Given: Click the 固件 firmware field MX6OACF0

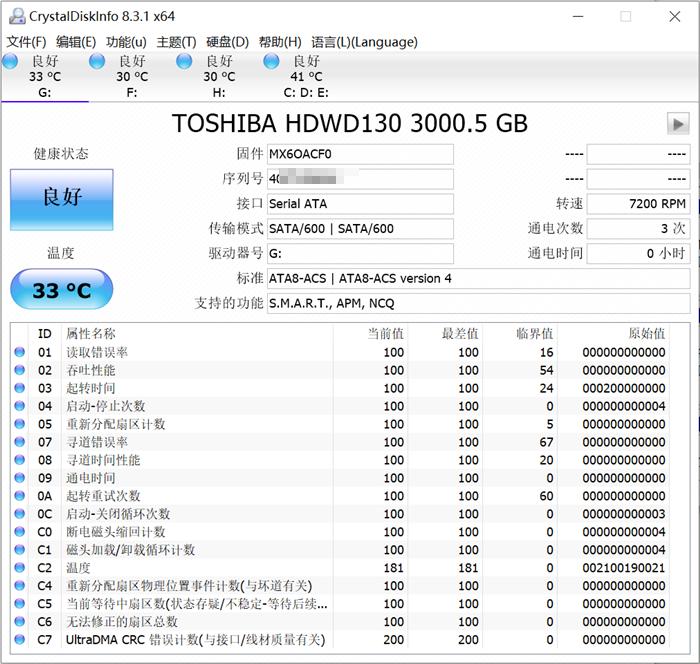Looking at the screenshot, I should pyautogui.click(x=359, y=154).
